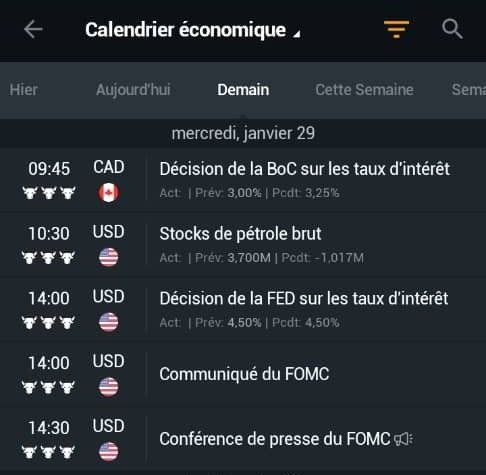
Task: Switch to the Aujourd'hui tab
Action: pyautogui.click(x=133, y=90)
